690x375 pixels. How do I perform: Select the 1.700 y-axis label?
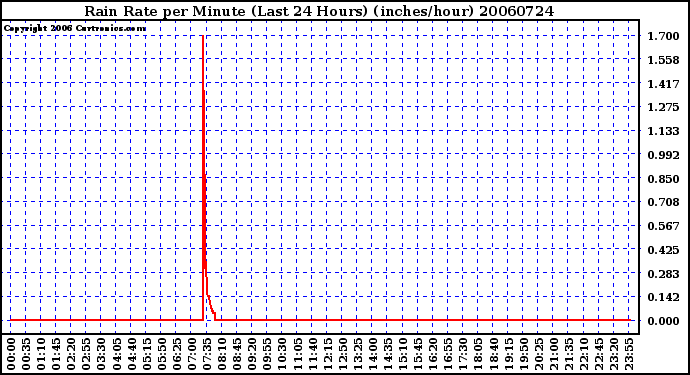pos(663,36)
